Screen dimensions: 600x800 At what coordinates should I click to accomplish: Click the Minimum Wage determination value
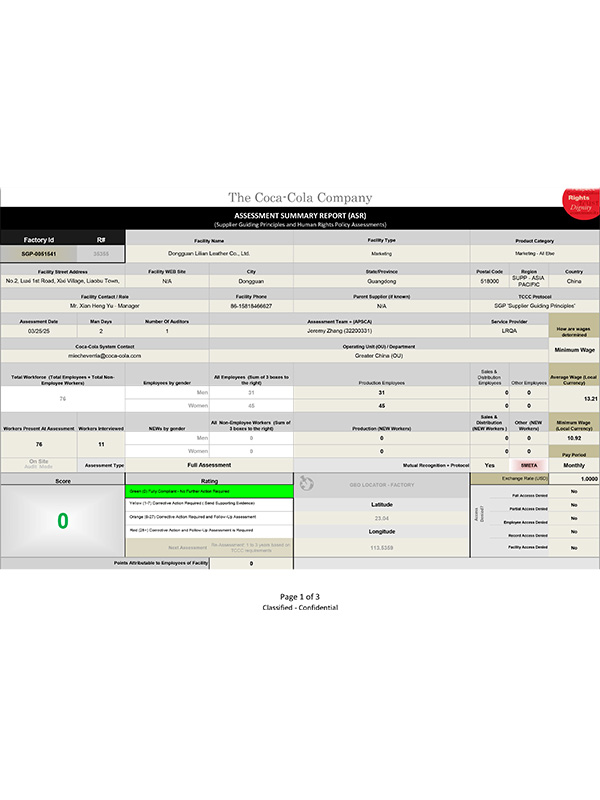pos(574,350)
